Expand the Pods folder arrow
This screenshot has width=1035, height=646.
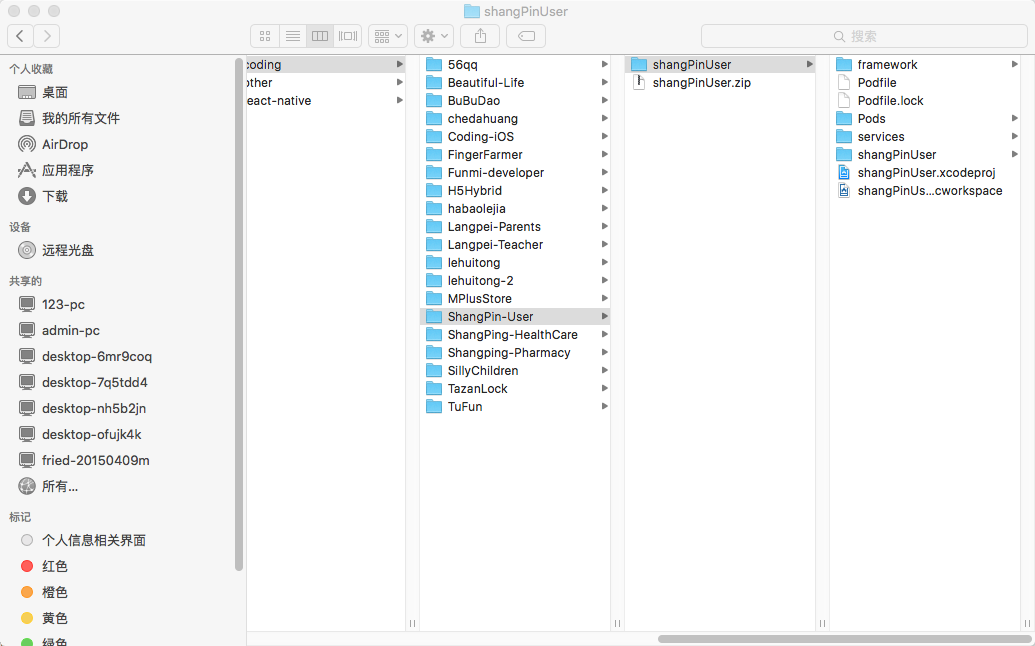(1015, 119)
